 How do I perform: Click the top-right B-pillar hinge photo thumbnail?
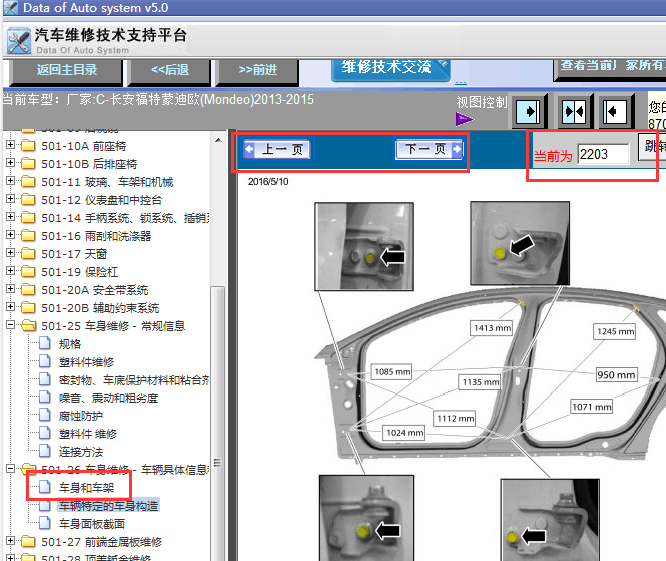point(520,243)
